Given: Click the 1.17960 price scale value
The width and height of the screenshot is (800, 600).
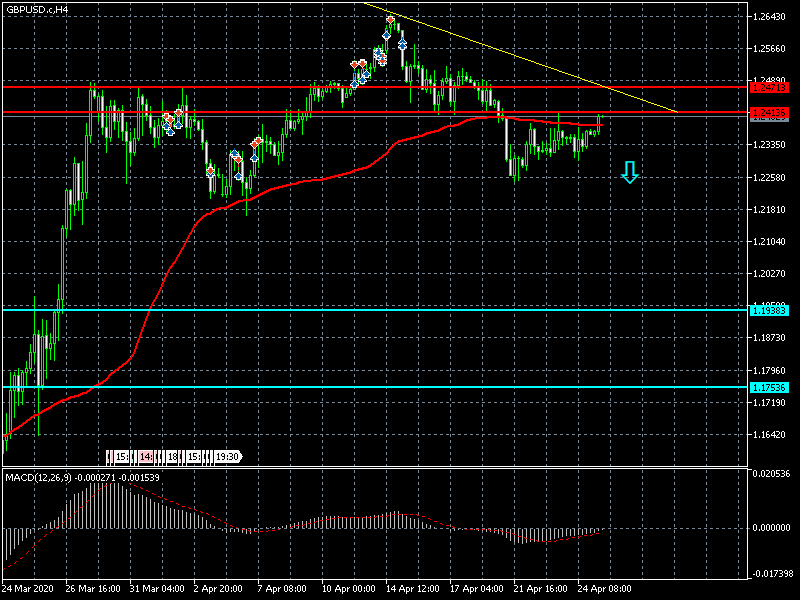Looking at the screenshot, I should point(769,370).
